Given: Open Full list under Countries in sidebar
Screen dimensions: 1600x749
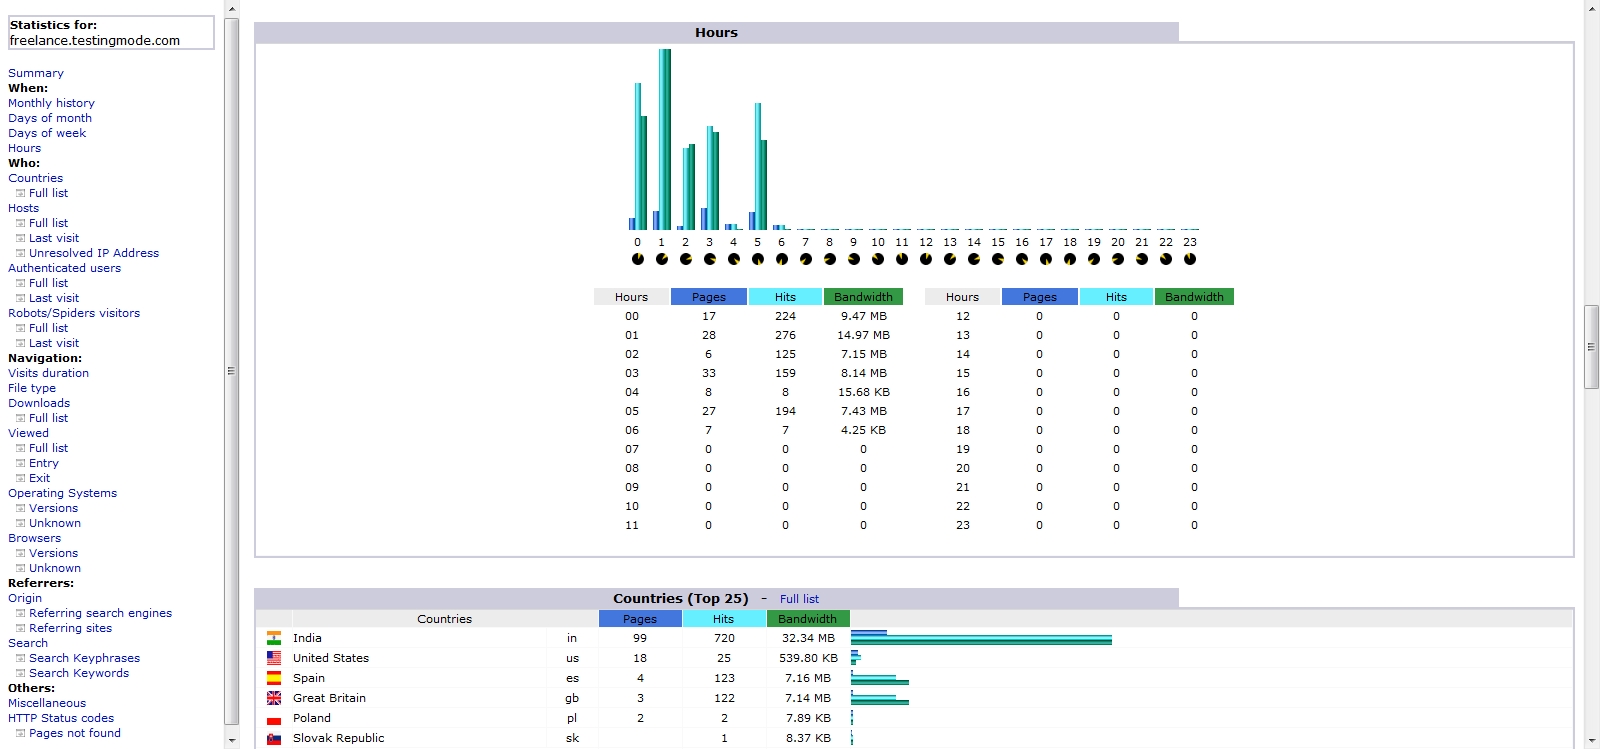Looking at the screenshot, I should [48, 193].
